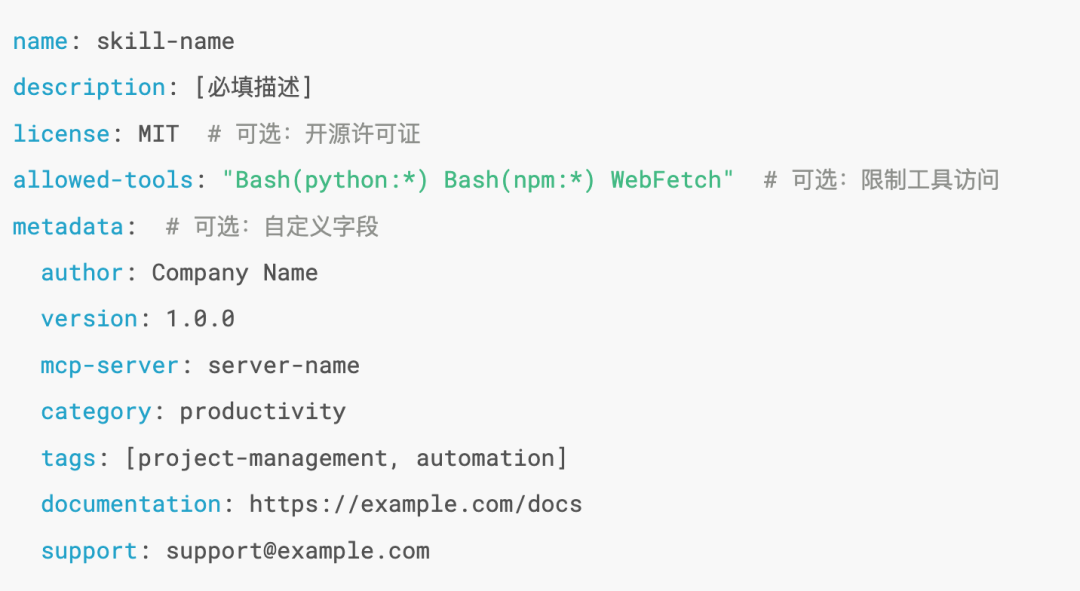Click 'project-management' in the tags list
The height and width of the screenshot is (591, 1080).
[263, 458]
